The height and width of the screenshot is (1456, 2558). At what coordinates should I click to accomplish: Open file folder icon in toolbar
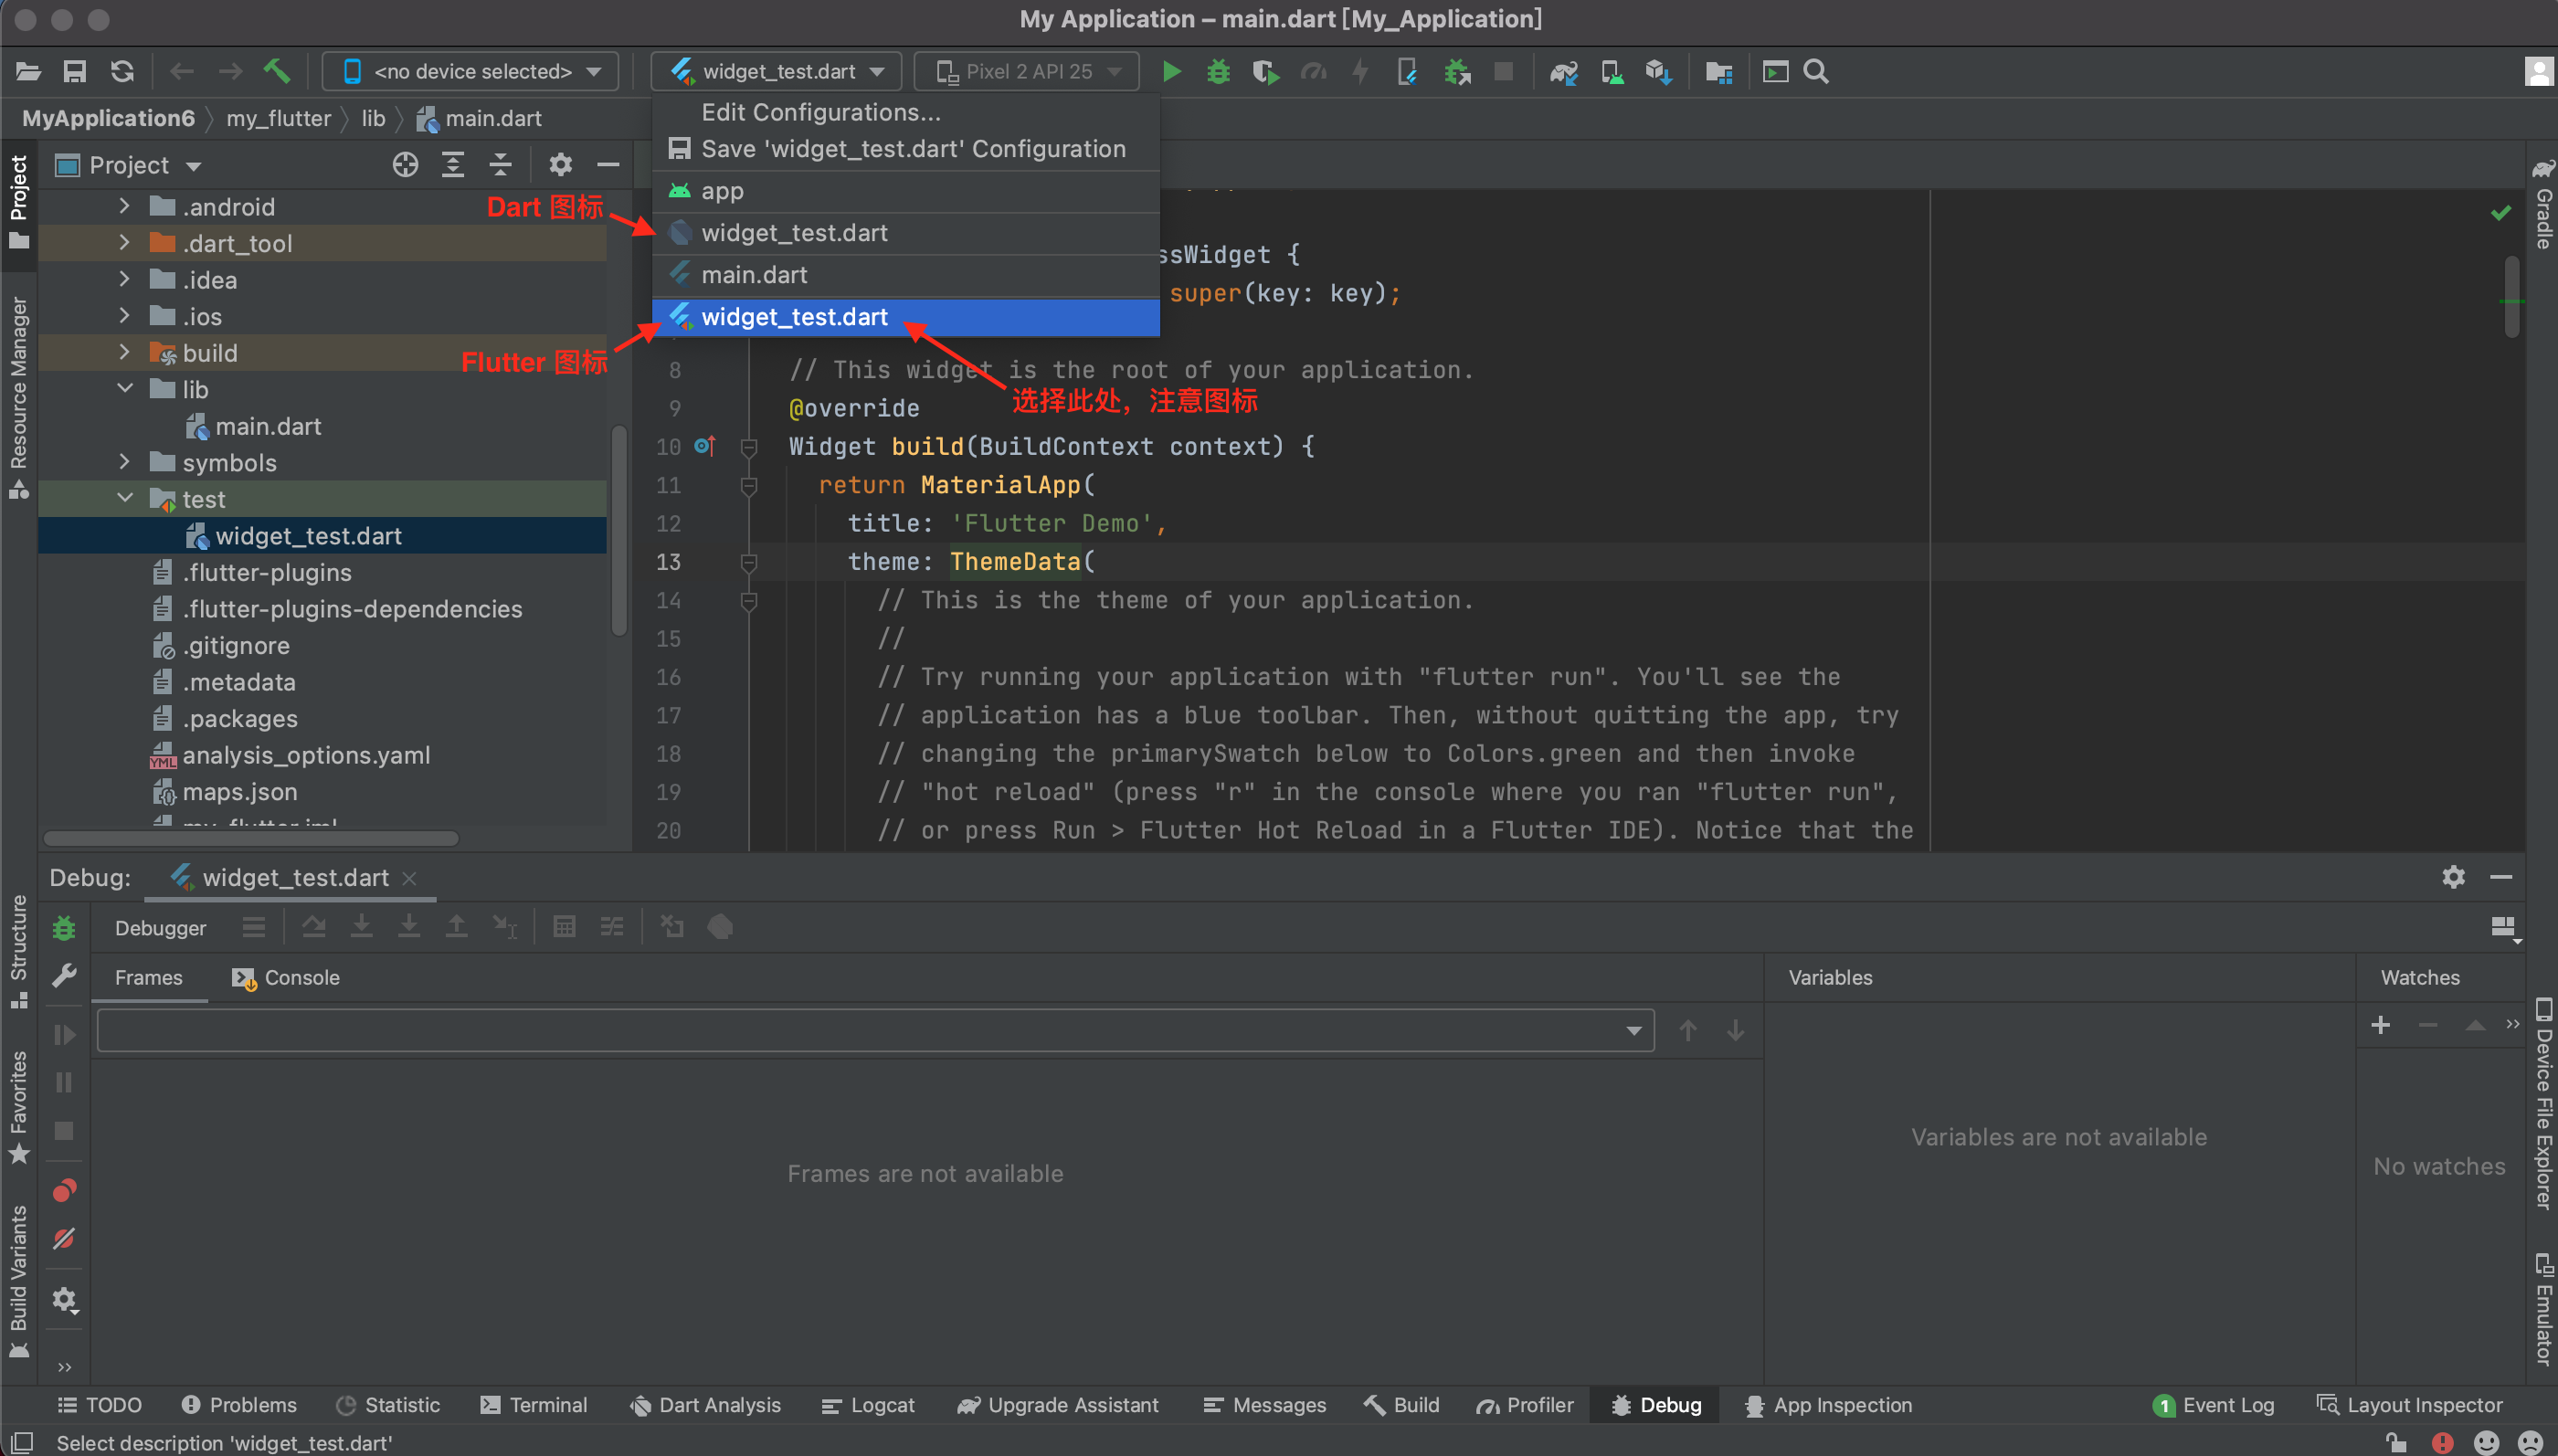point(28,71)
